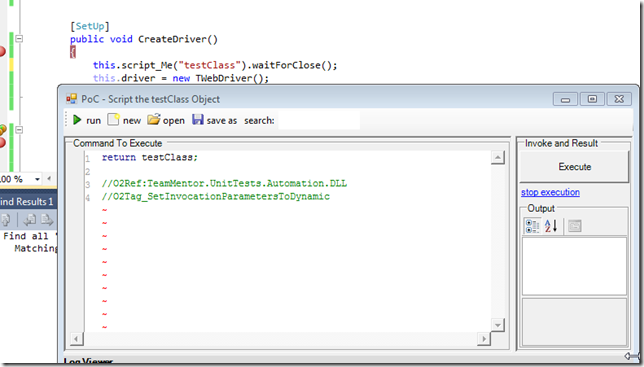Viewport: 644px width, 367px height.
Task: Open a script file using the folder icon
Action: (154, 119)
